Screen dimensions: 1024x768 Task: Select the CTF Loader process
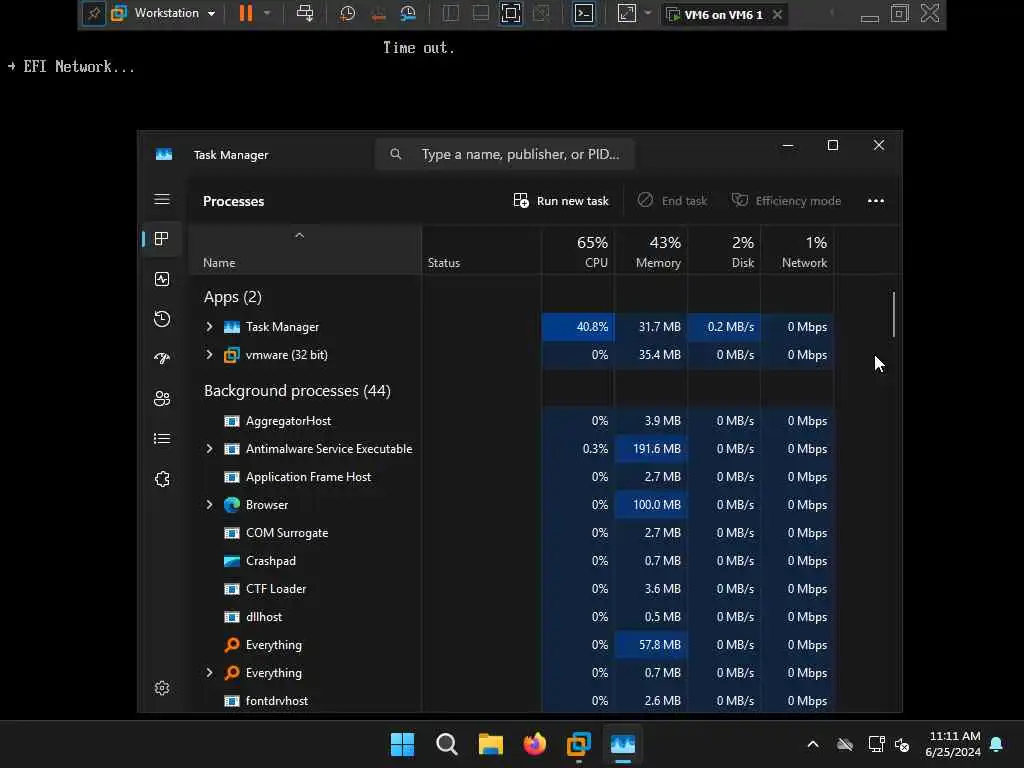pyautogui.click(x=511, y=589)
